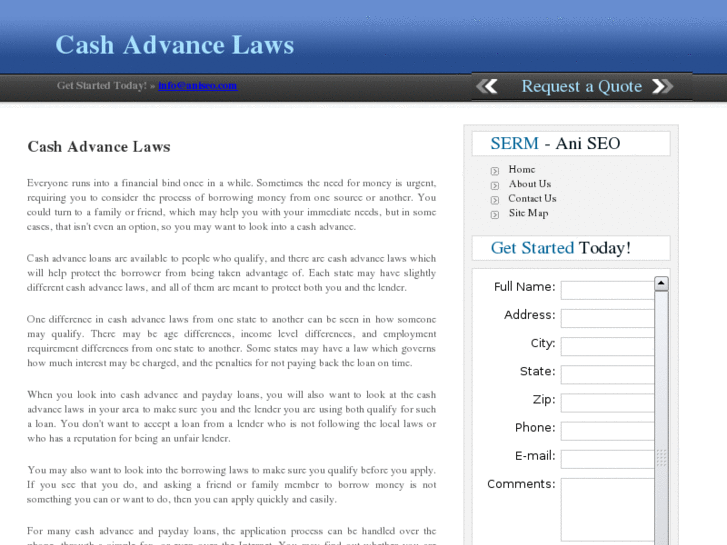Focus the Comments text area

coord(607,510)
